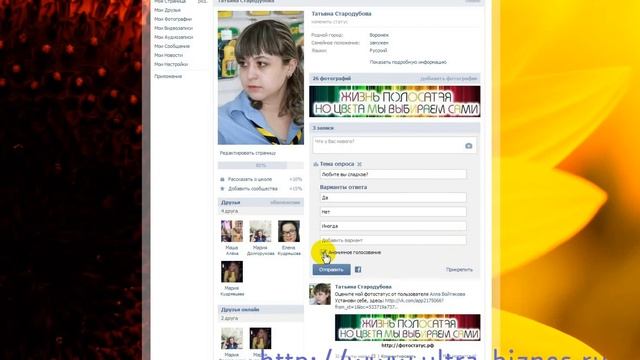
Task: Open friend avatar Маша Алёна
Action: 232,231
